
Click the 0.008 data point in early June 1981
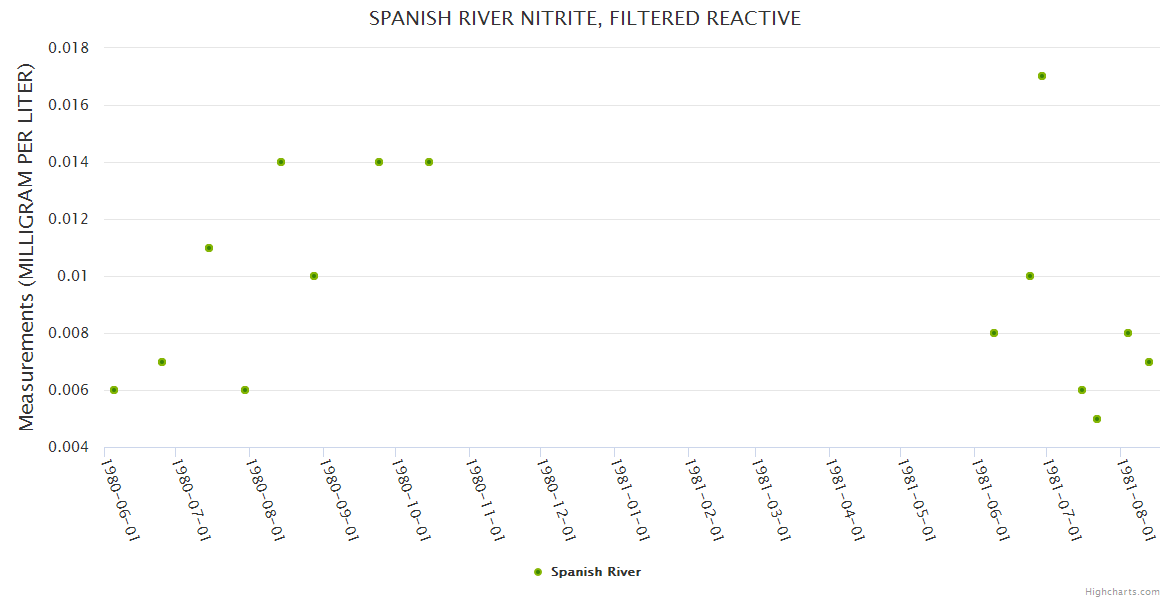click(x=994, y=333)
